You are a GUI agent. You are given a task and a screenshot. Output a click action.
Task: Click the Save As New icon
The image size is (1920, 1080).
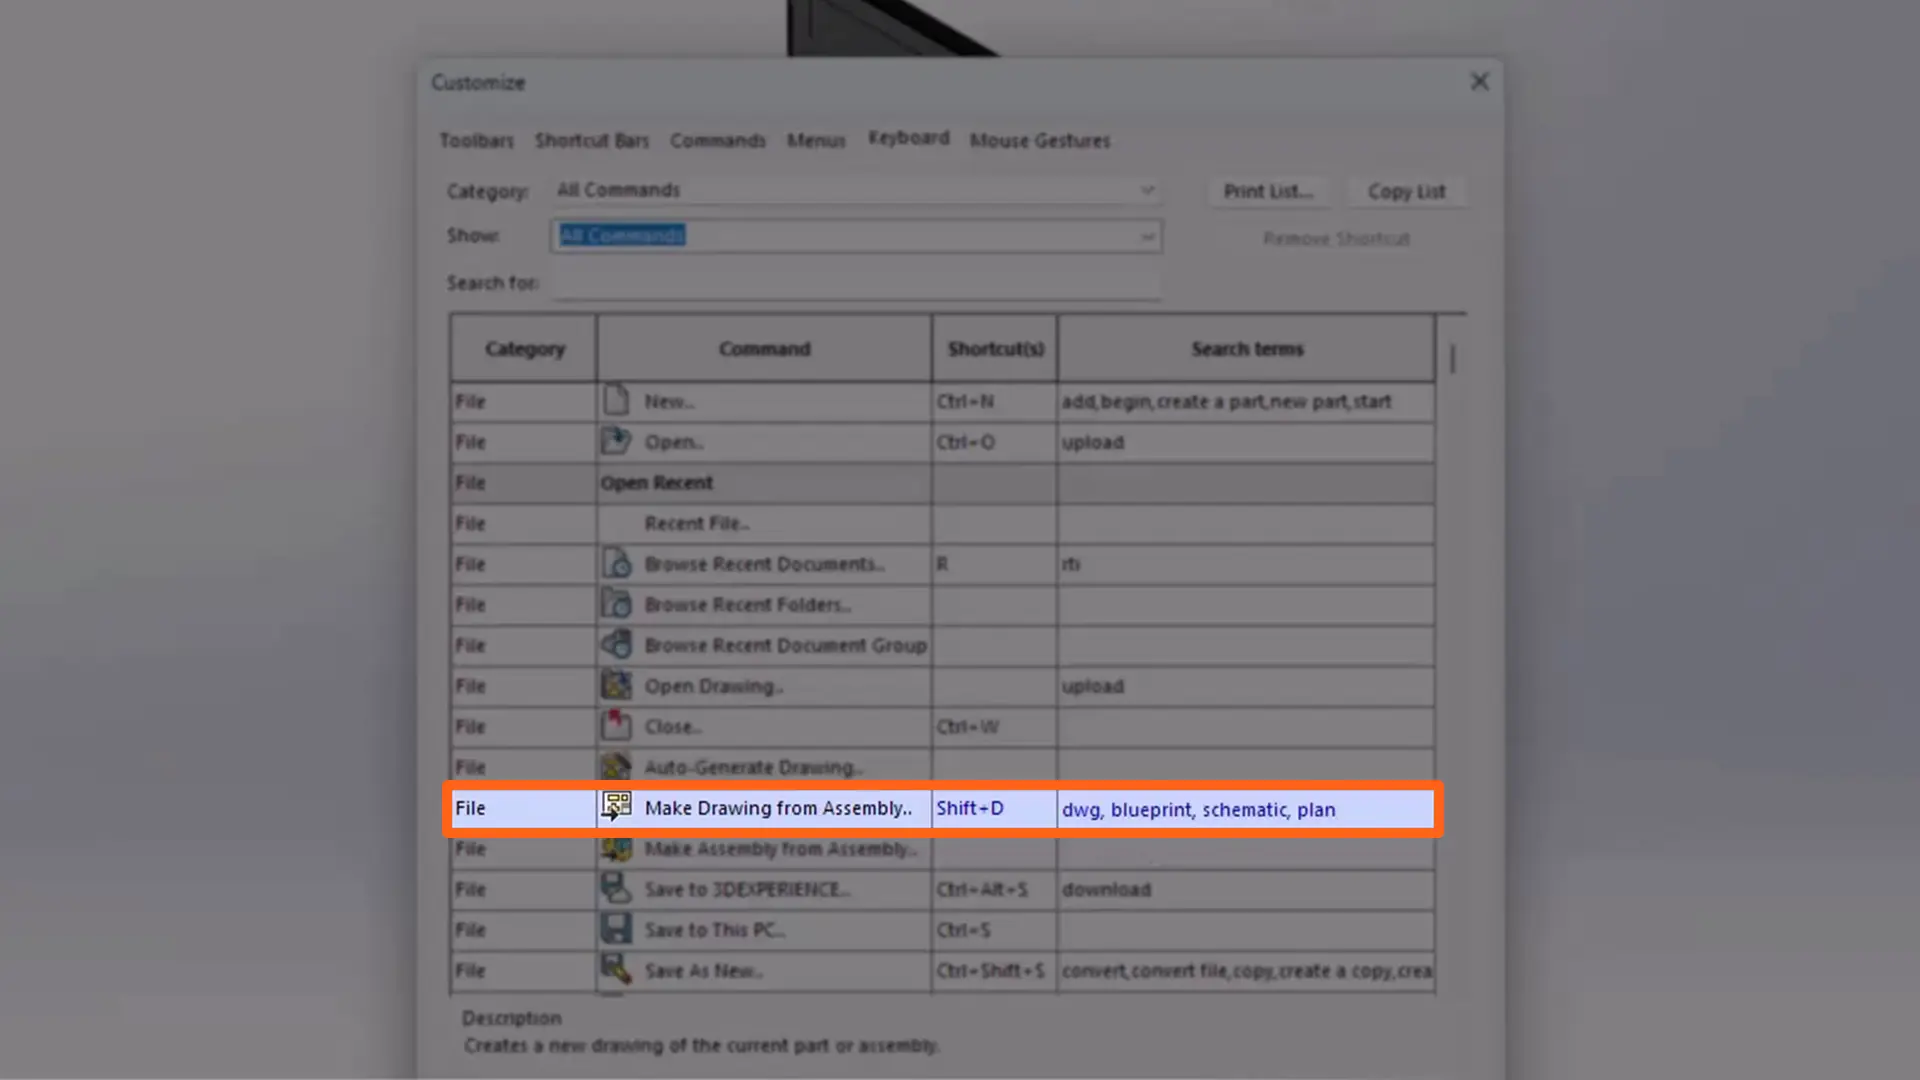coord(616,968)
